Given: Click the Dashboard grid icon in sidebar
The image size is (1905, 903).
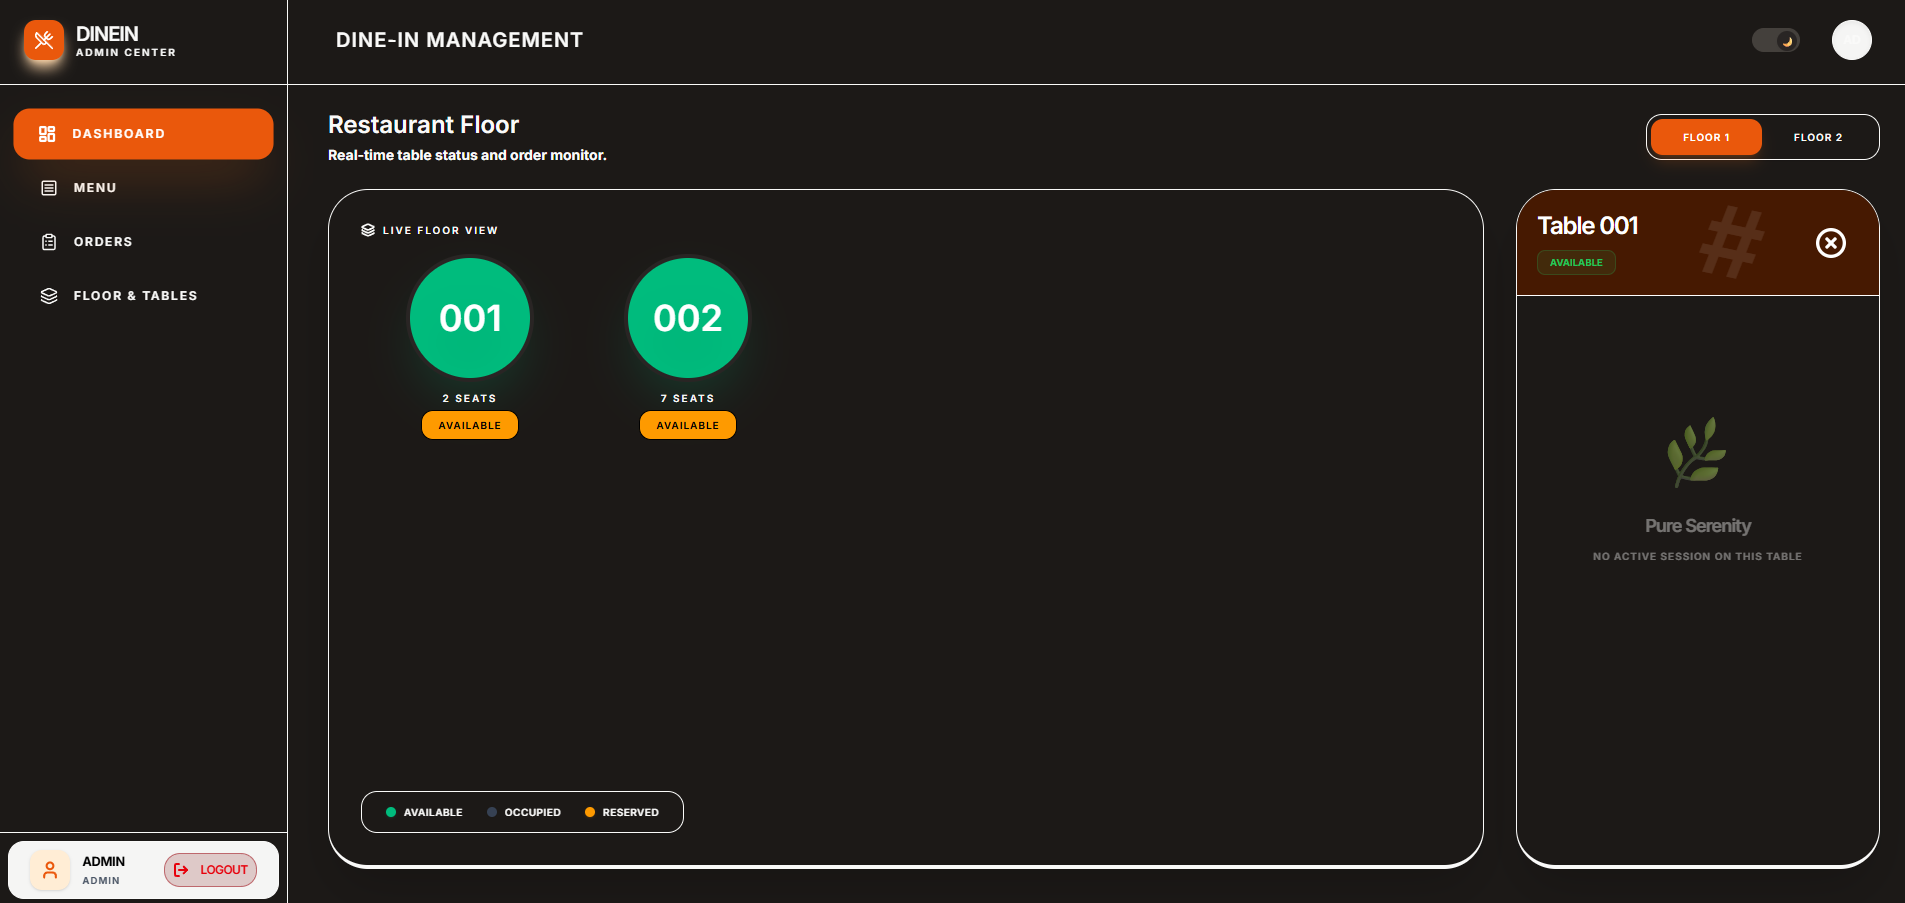Looking at the screenshot, I should pyautogui.click(x=47, y=134).
